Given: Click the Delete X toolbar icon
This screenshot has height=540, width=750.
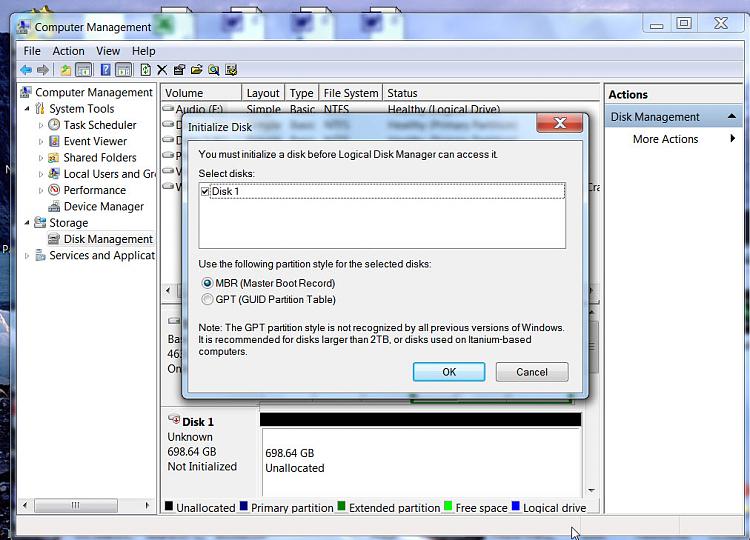Looking at the screenshot, I should tap(162, 70).
